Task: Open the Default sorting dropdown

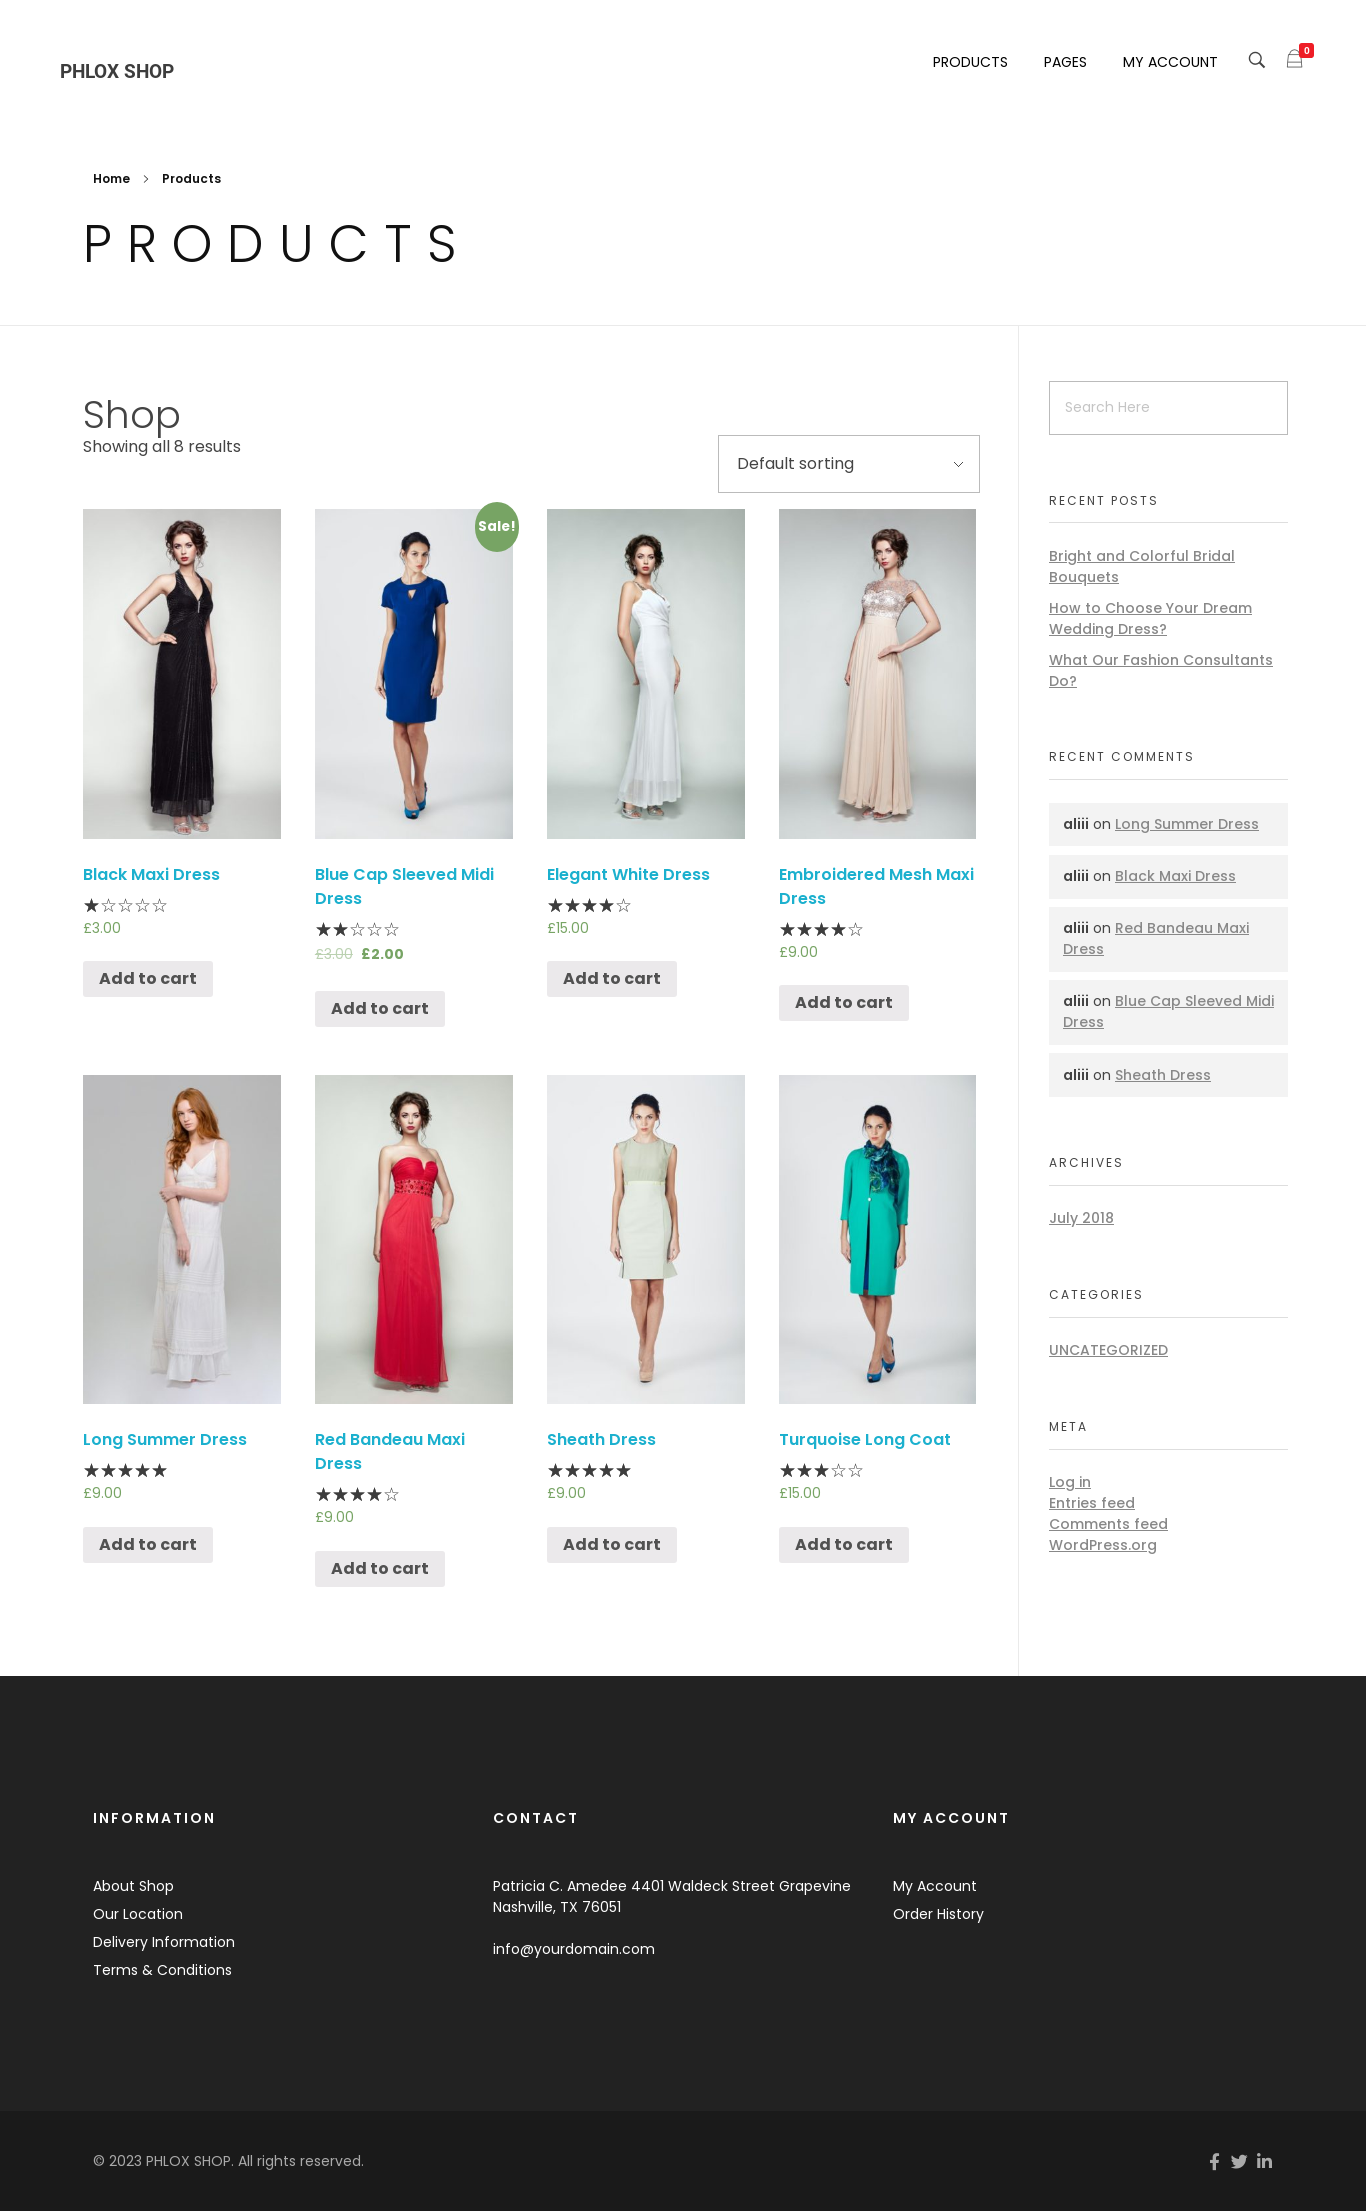Action: (848, 464)
